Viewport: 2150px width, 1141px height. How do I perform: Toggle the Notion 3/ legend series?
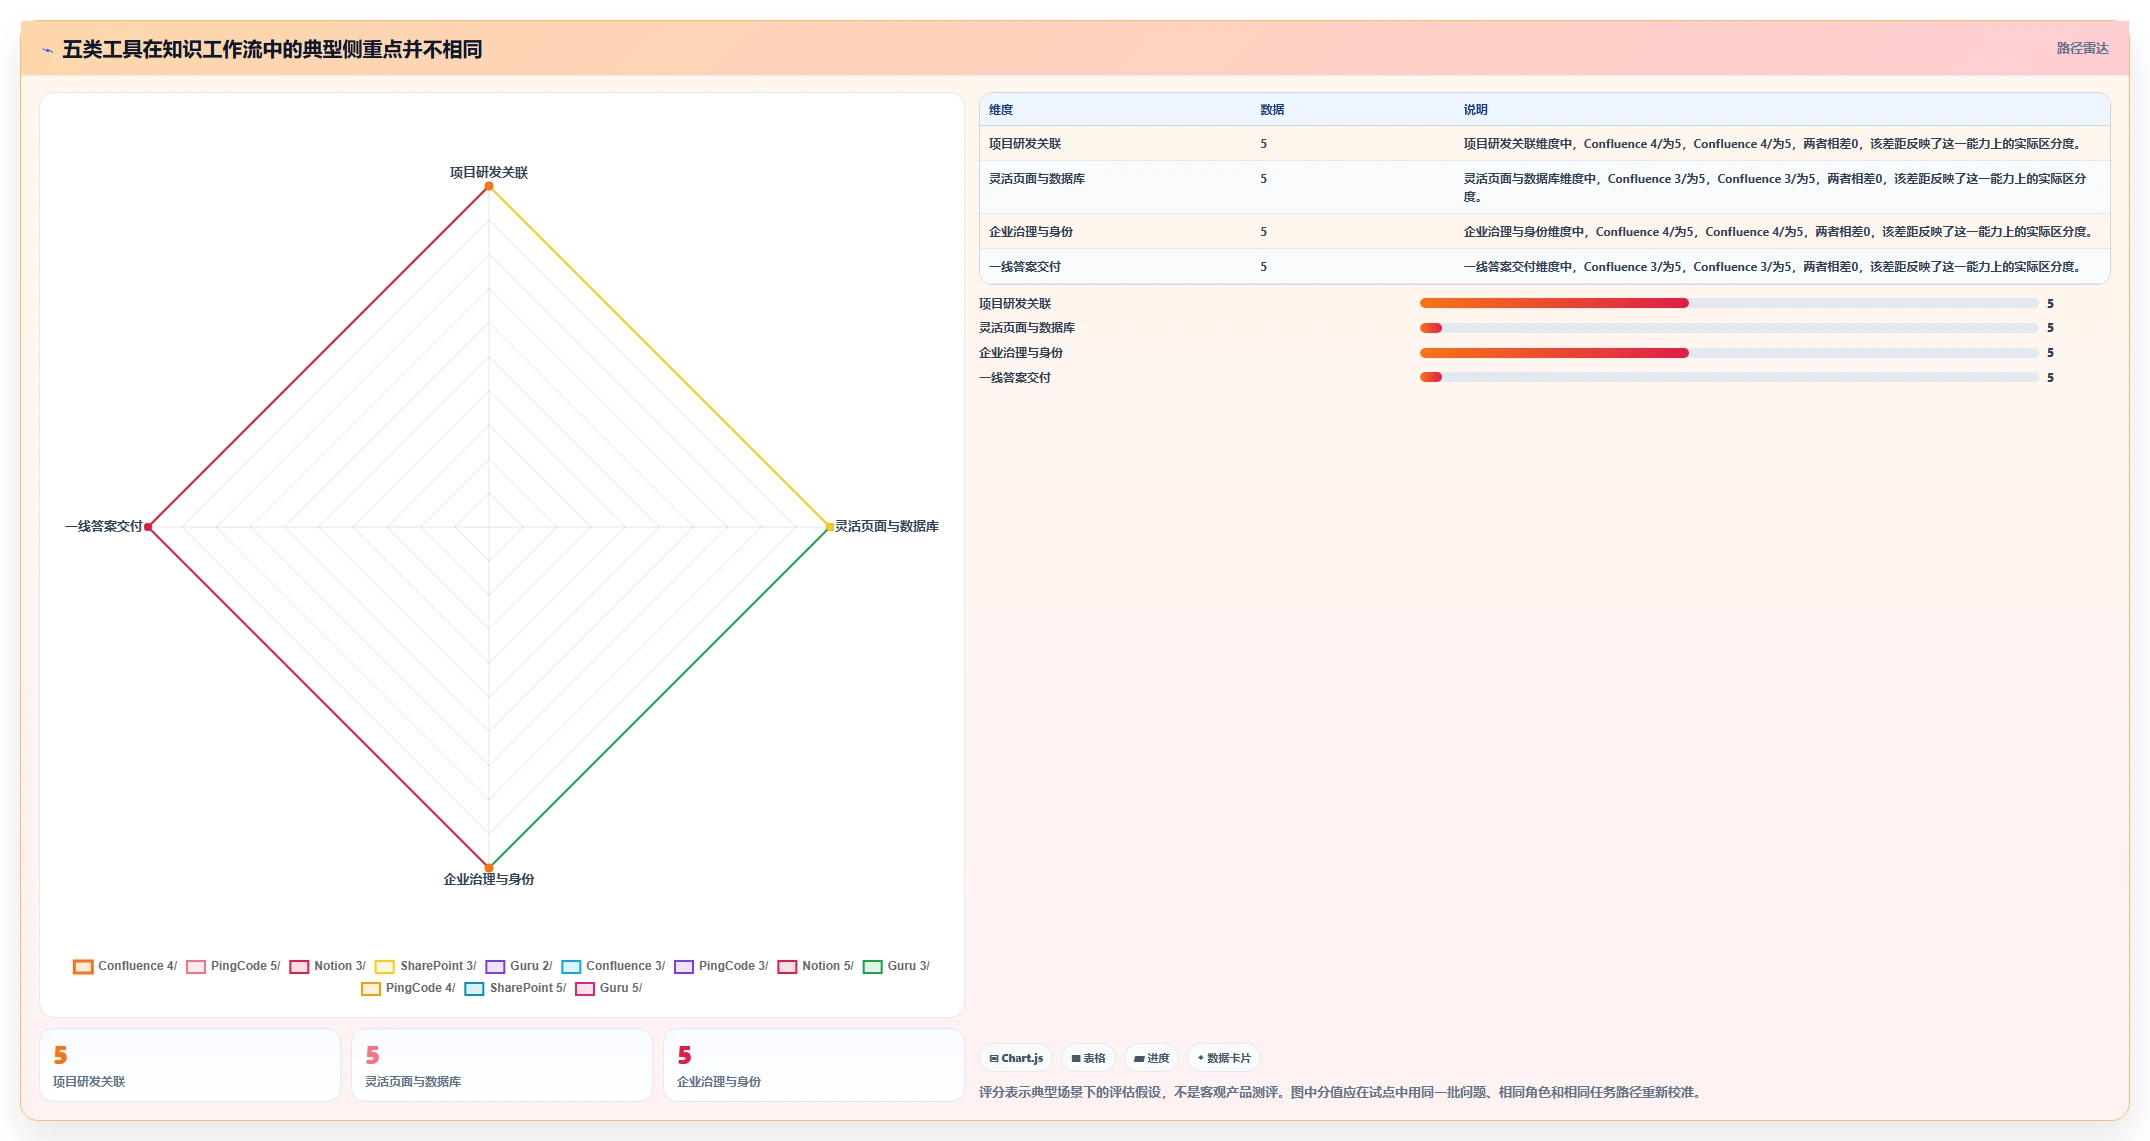327,966
